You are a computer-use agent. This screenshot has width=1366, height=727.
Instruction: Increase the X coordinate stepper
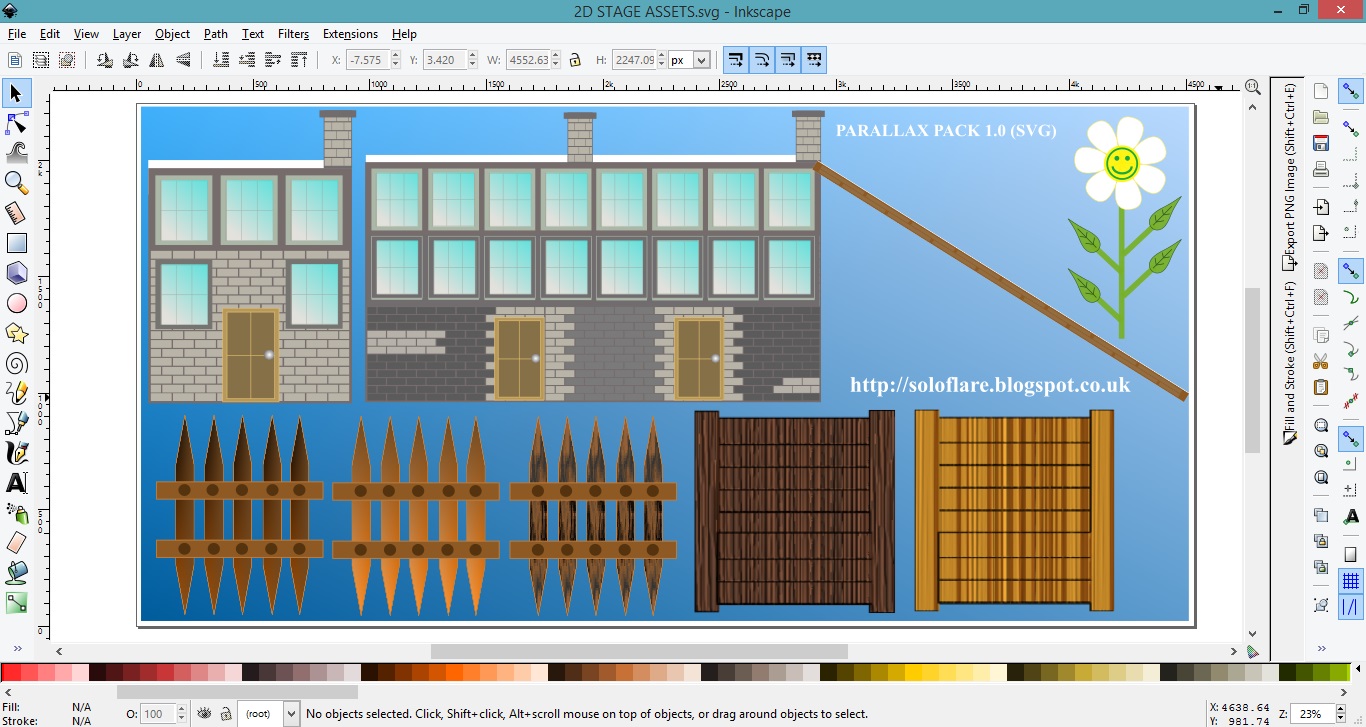point(396,56)
